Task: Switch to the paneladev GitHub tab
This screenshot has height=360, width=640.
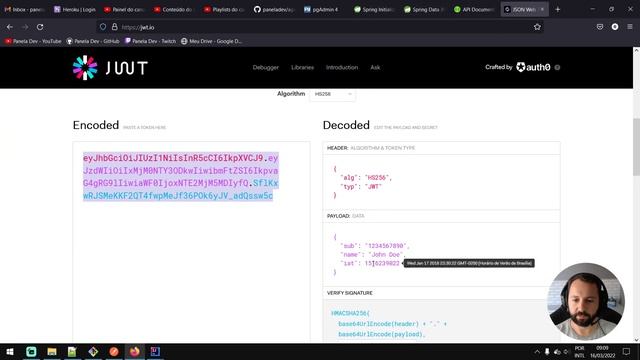Action: (275, 9)
